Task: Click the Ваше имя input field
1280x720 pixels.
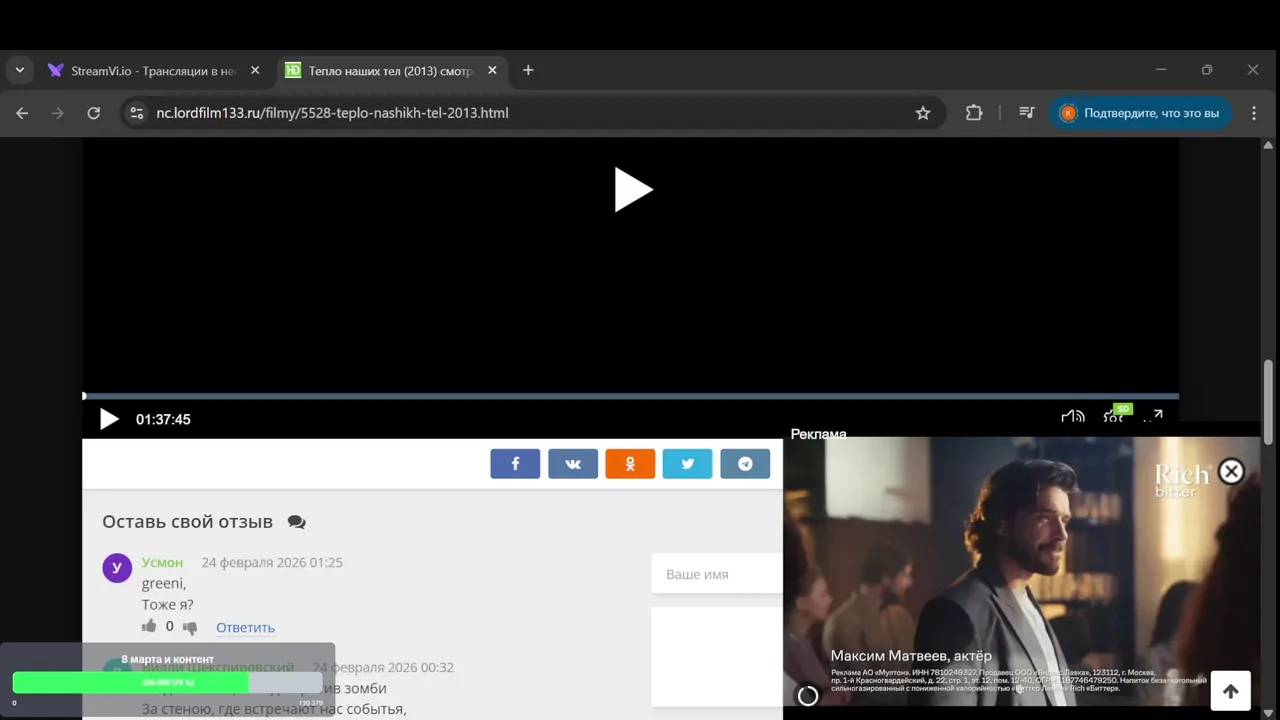Action: coord(717,574)
